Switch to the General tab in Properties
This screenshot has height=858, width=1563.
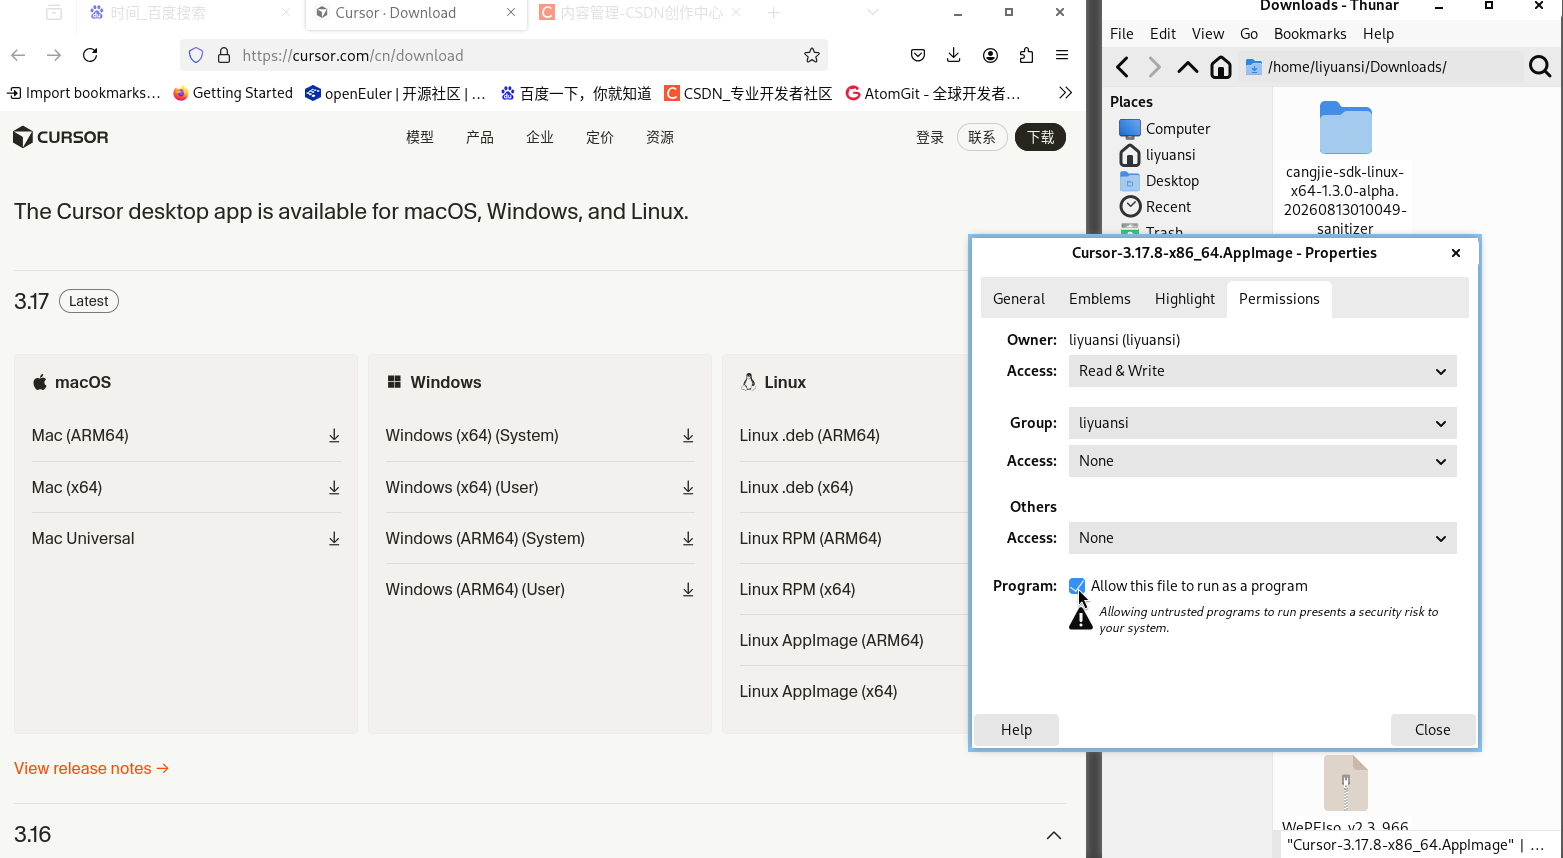tap(1019, 299)
